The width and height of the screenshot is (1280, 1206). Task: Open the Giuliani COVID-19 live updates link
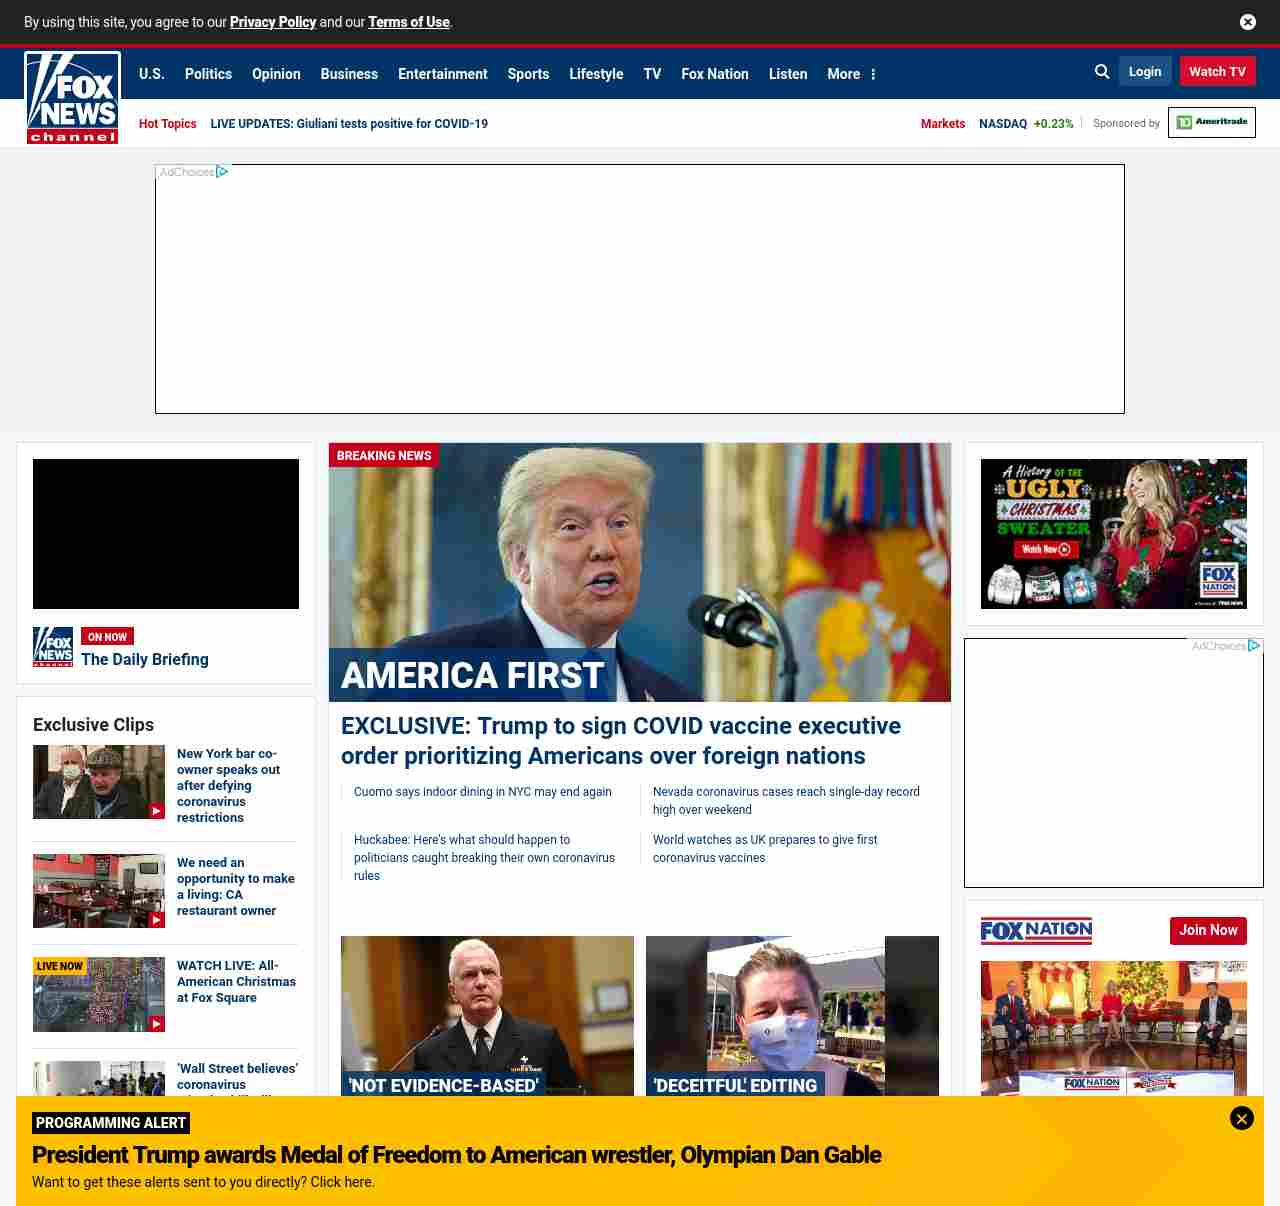(349, 124)
